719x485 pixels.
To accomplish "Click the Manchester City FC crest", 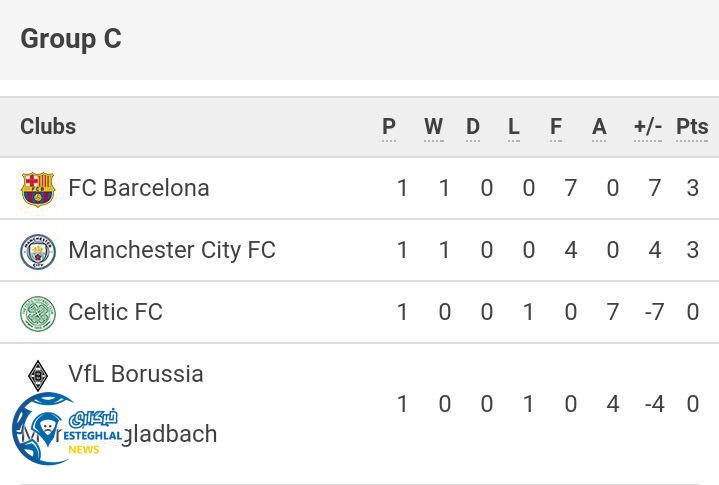I will click(x=38, y=251).
